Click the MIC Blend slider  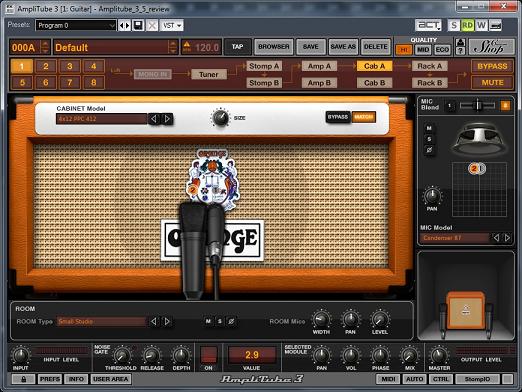click(x=477, y=106)
